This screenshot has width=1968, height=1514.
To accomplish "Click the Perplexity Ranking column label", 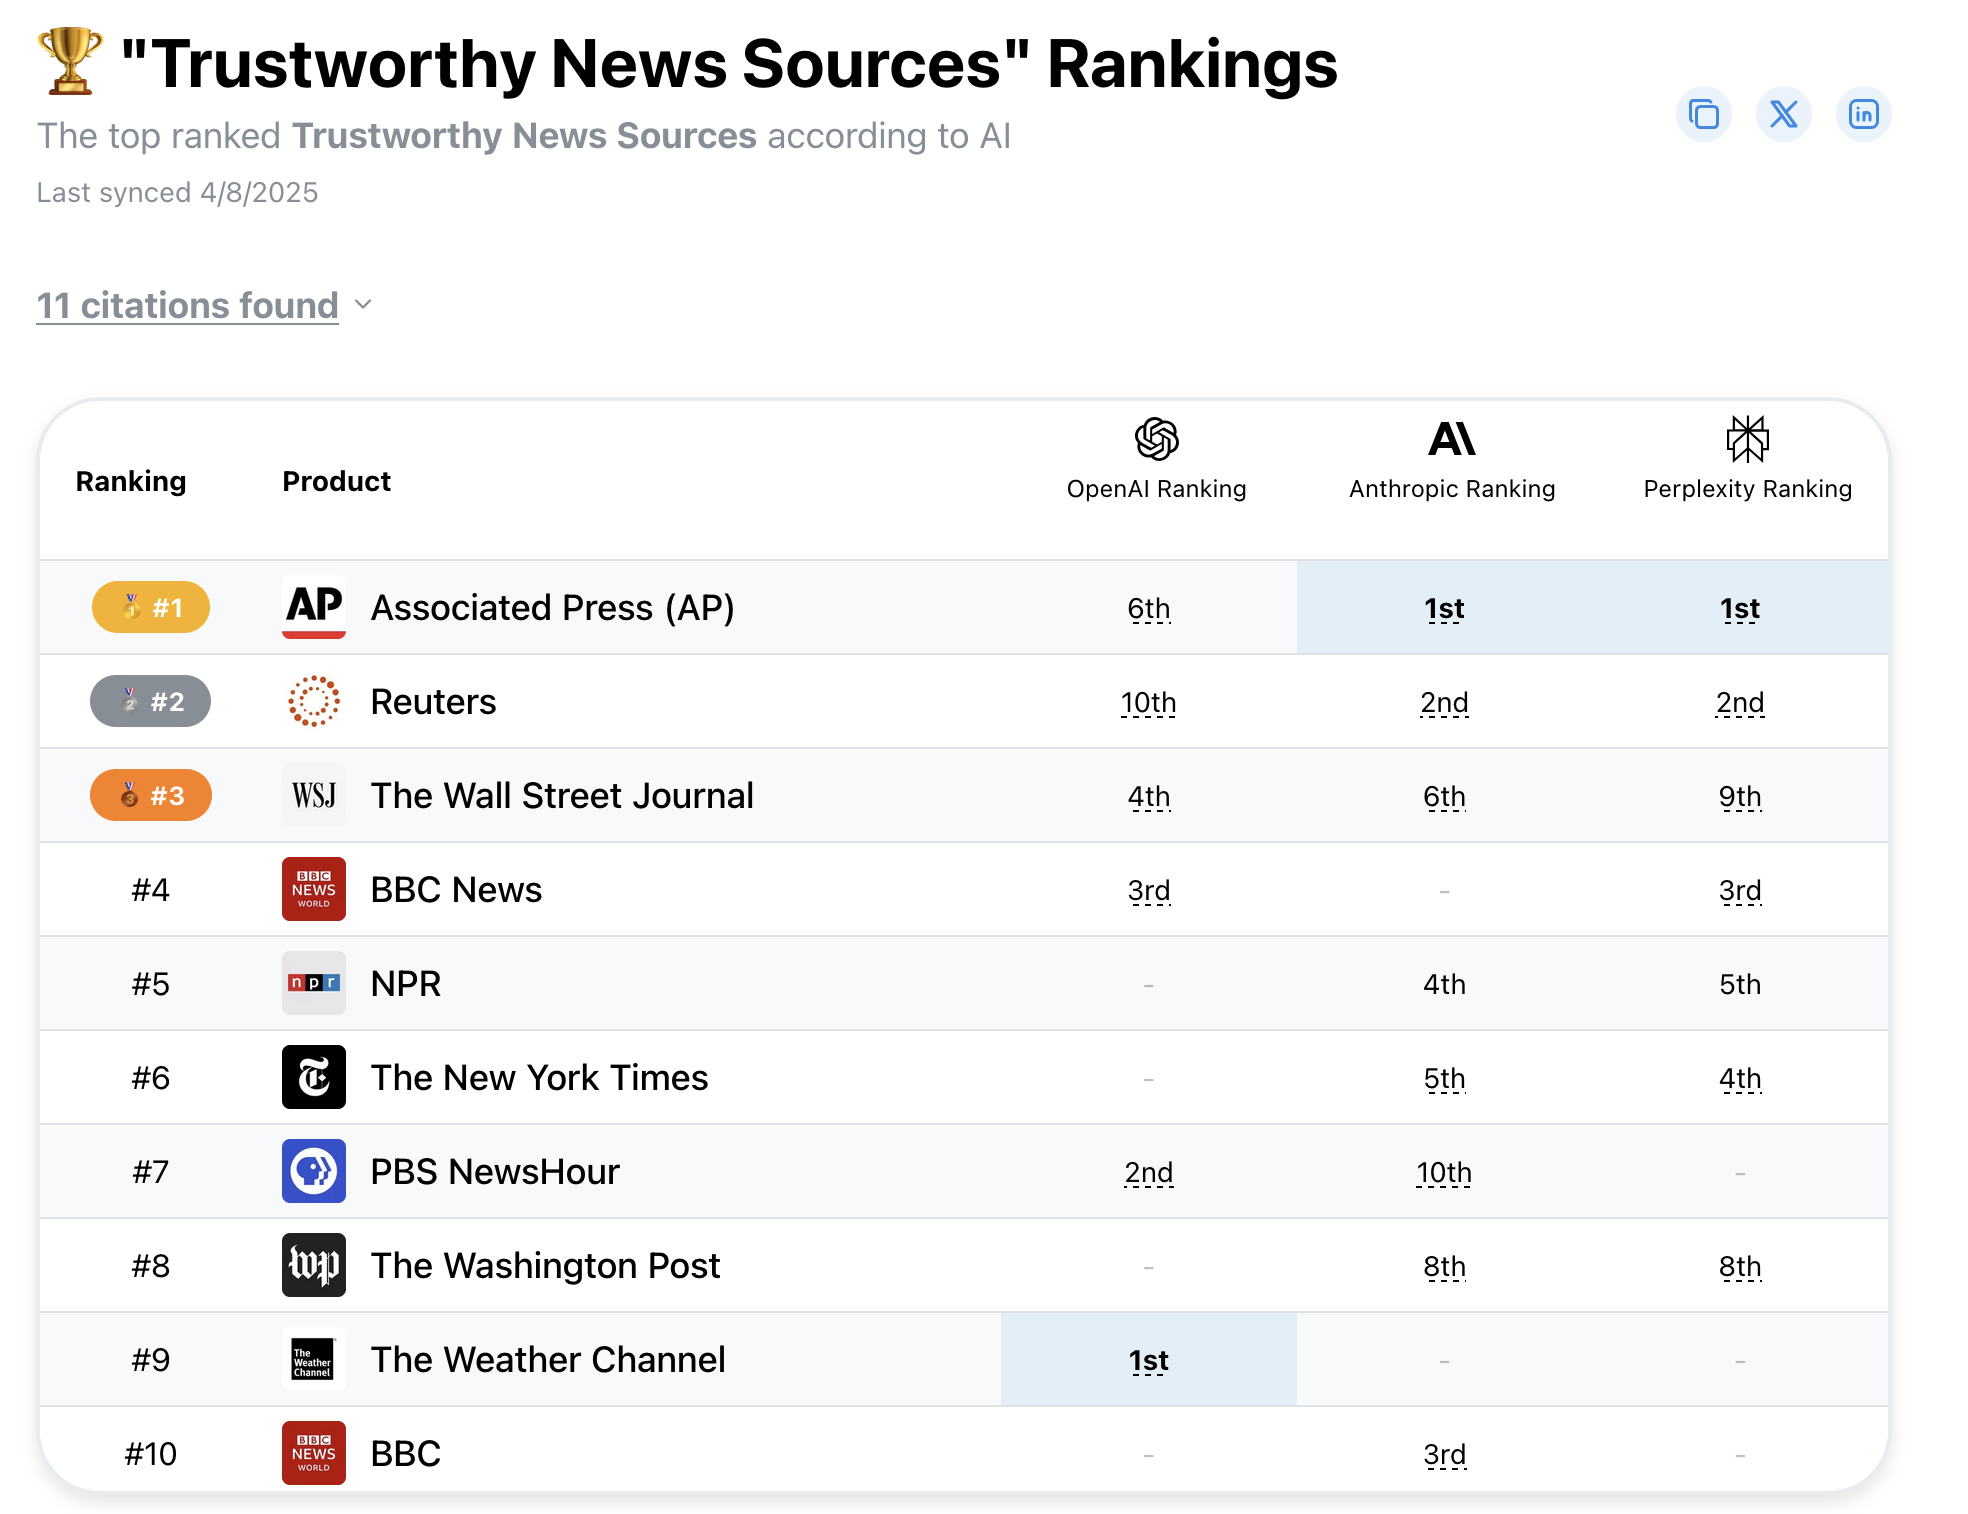I will 1747,489.
